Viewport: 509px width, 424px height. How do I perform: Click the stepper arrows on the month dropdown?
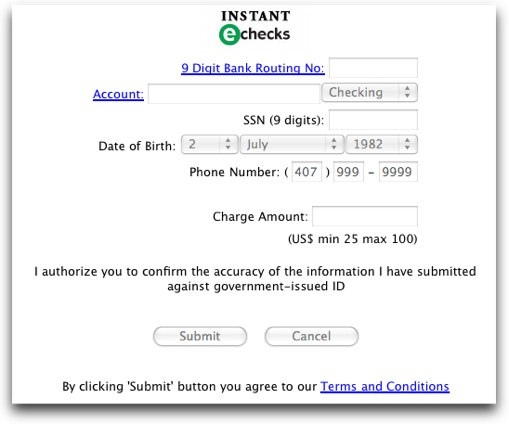(x=334, y=144)
